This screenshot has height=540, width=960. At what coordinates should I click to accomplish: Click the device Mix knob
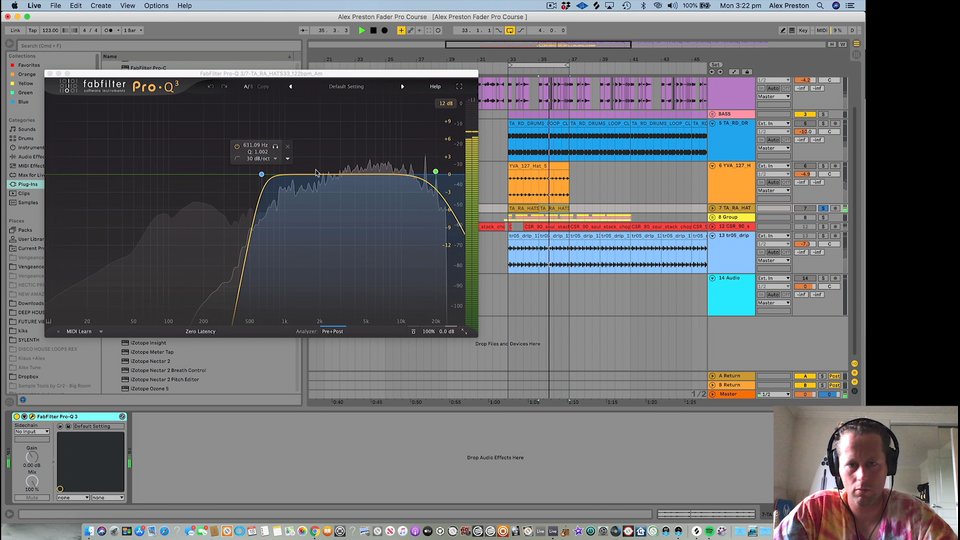(x=32, y=481)
